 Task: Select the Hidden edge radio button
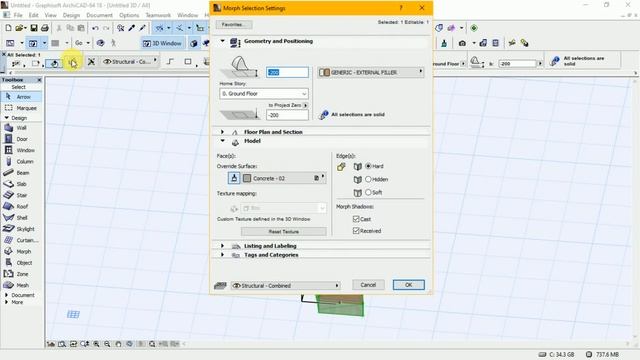click(368, 179)
